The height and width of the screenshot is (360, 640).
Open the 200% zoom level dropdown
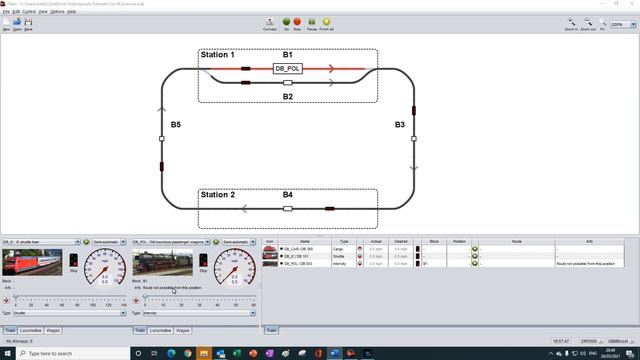[x=633, y=24]
